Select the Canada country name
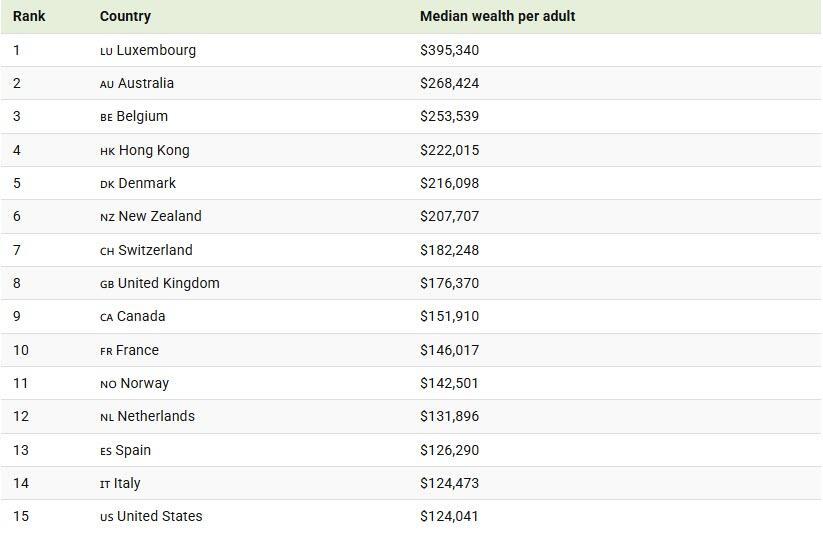 click(x=141, y=316)
